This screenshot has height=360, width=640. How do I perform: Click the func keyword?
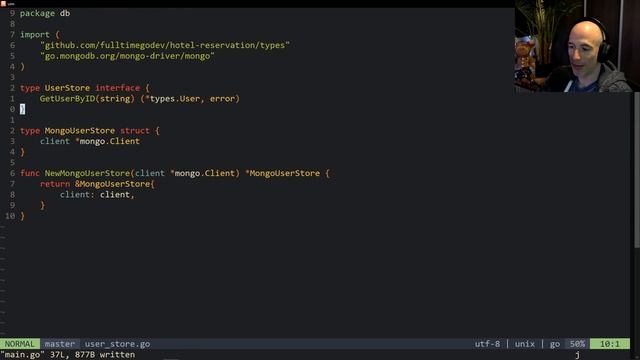coord(30,173)
